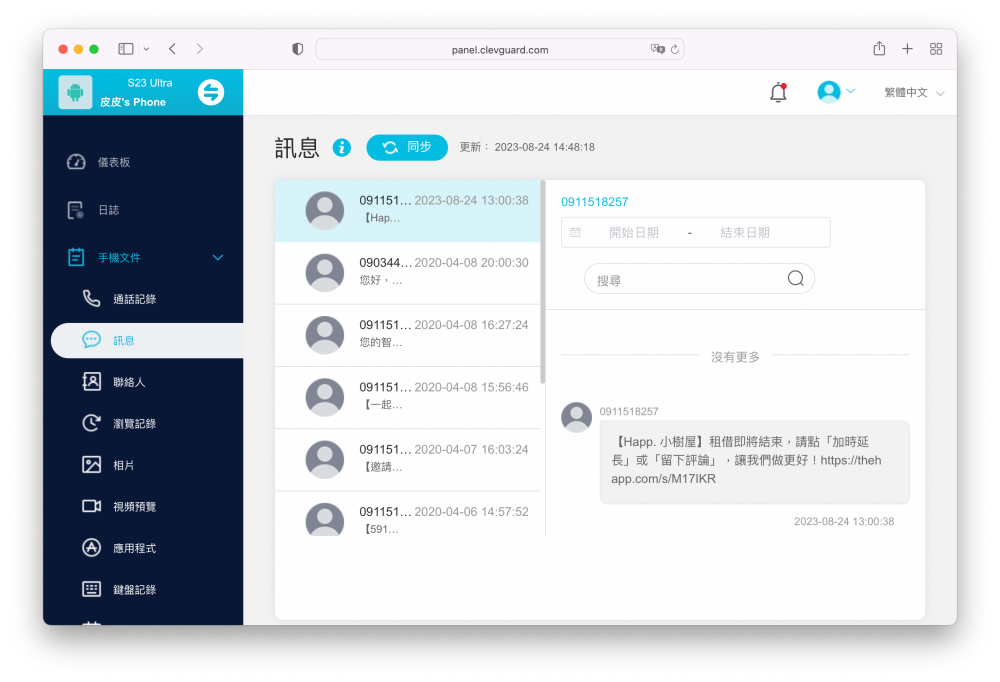Open Safari sidebar dropdown chevron

point(147,49)
